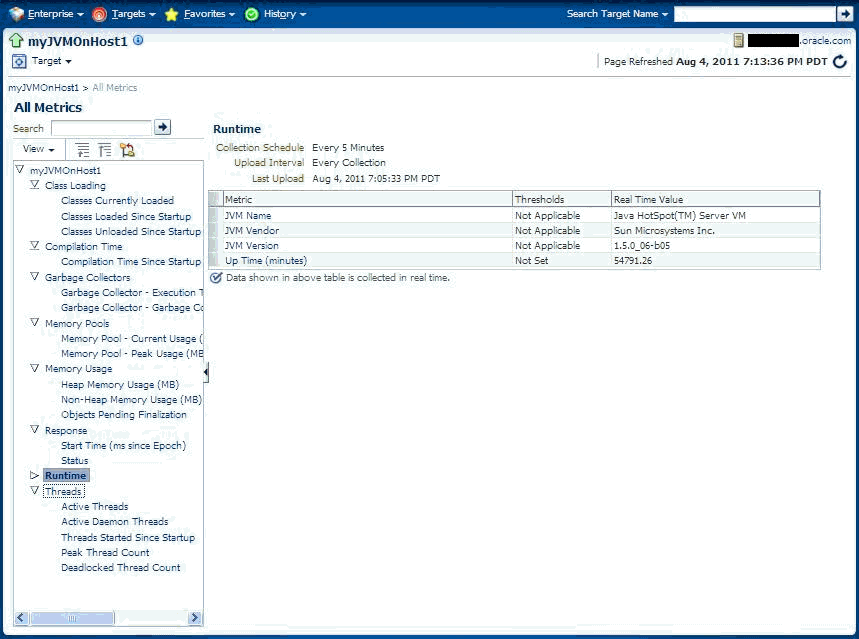Select Threads Started Since Startup
859x639 pixels.
click(128, 538)
